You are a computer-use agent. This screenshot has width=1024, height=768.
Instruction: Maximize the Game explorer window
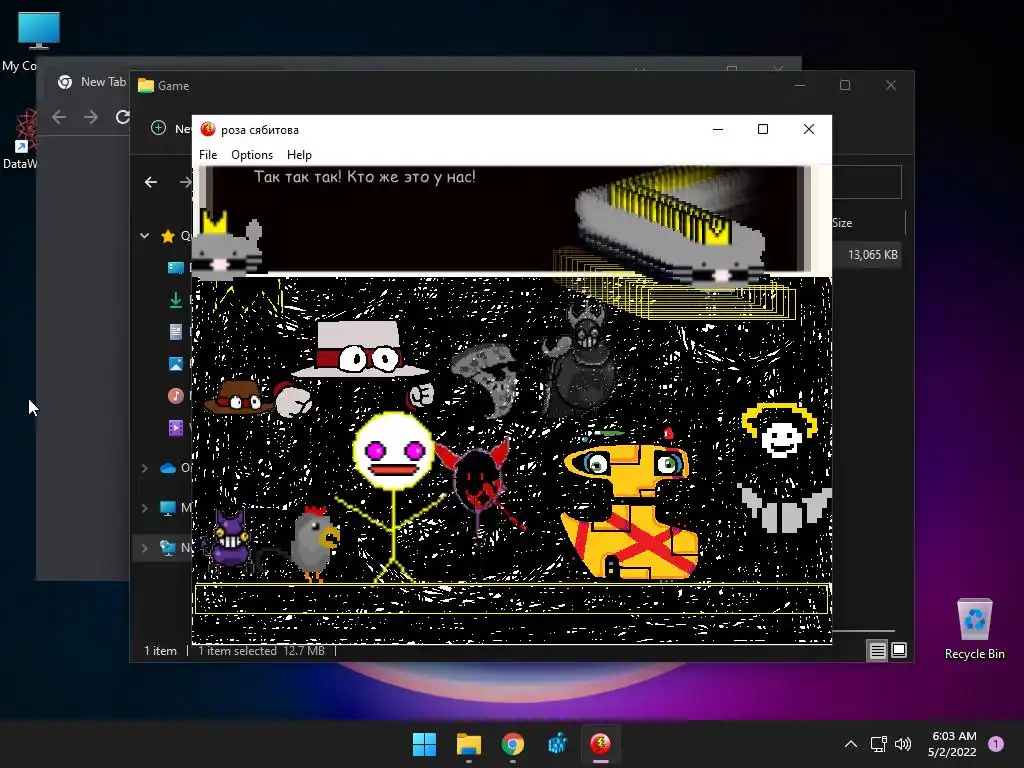pos(845,85)
